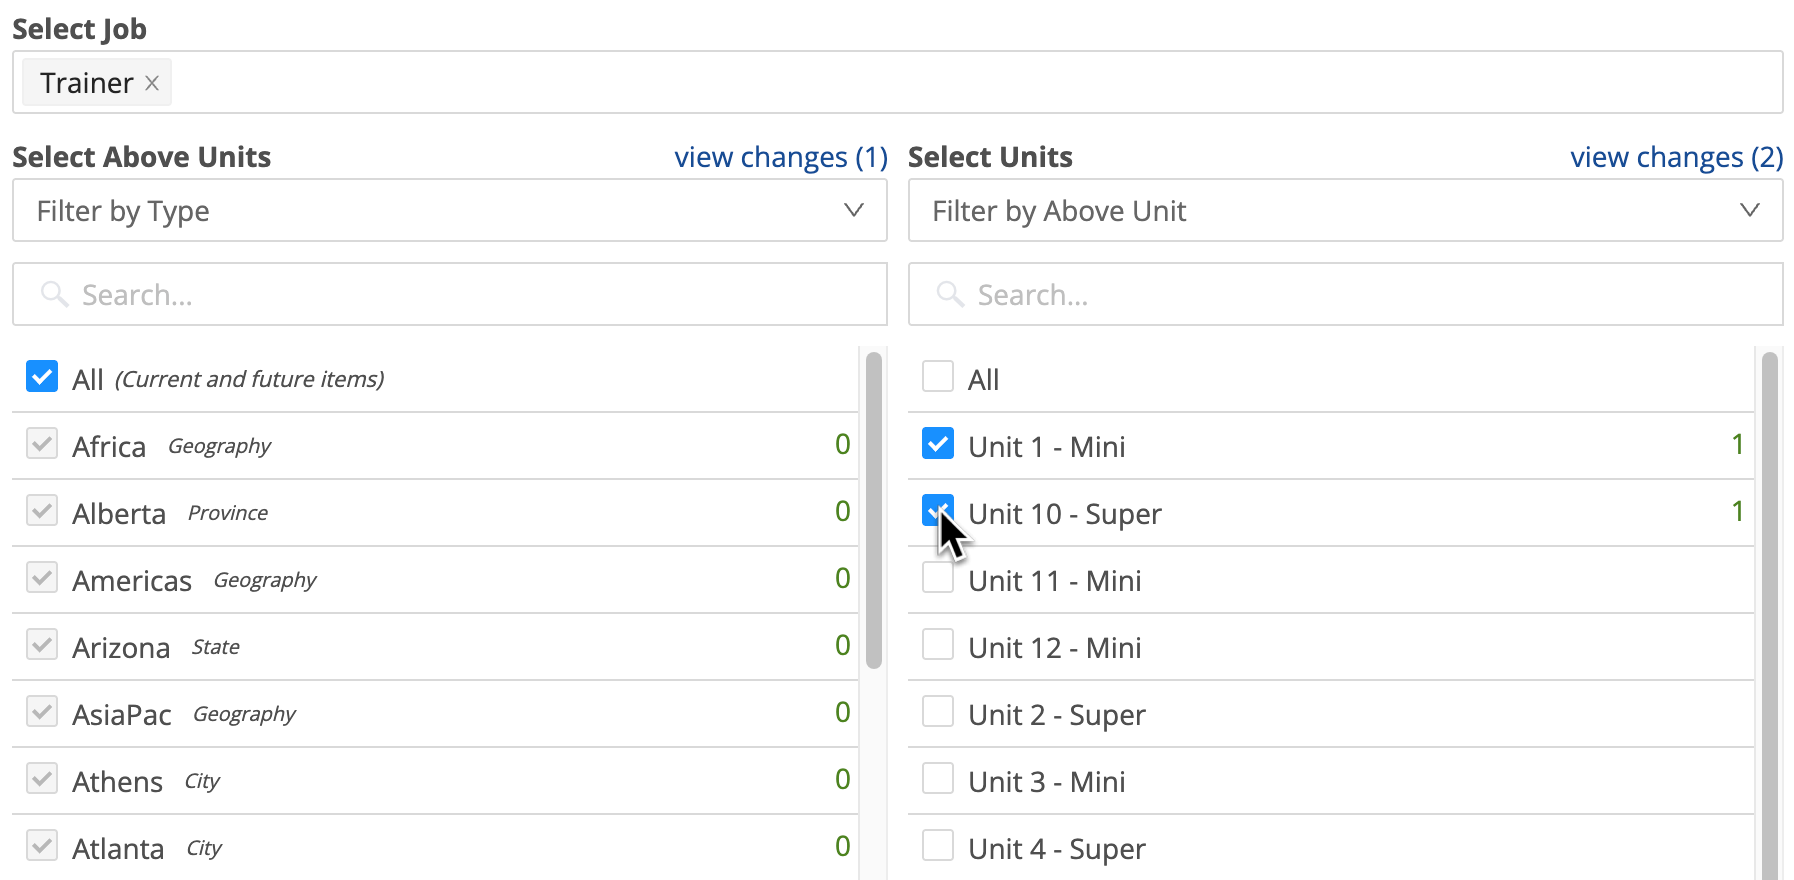This screenshot has height=880, width=1794.
Task: Click the search magnifier in Select Units
Action: coord(950,294)
